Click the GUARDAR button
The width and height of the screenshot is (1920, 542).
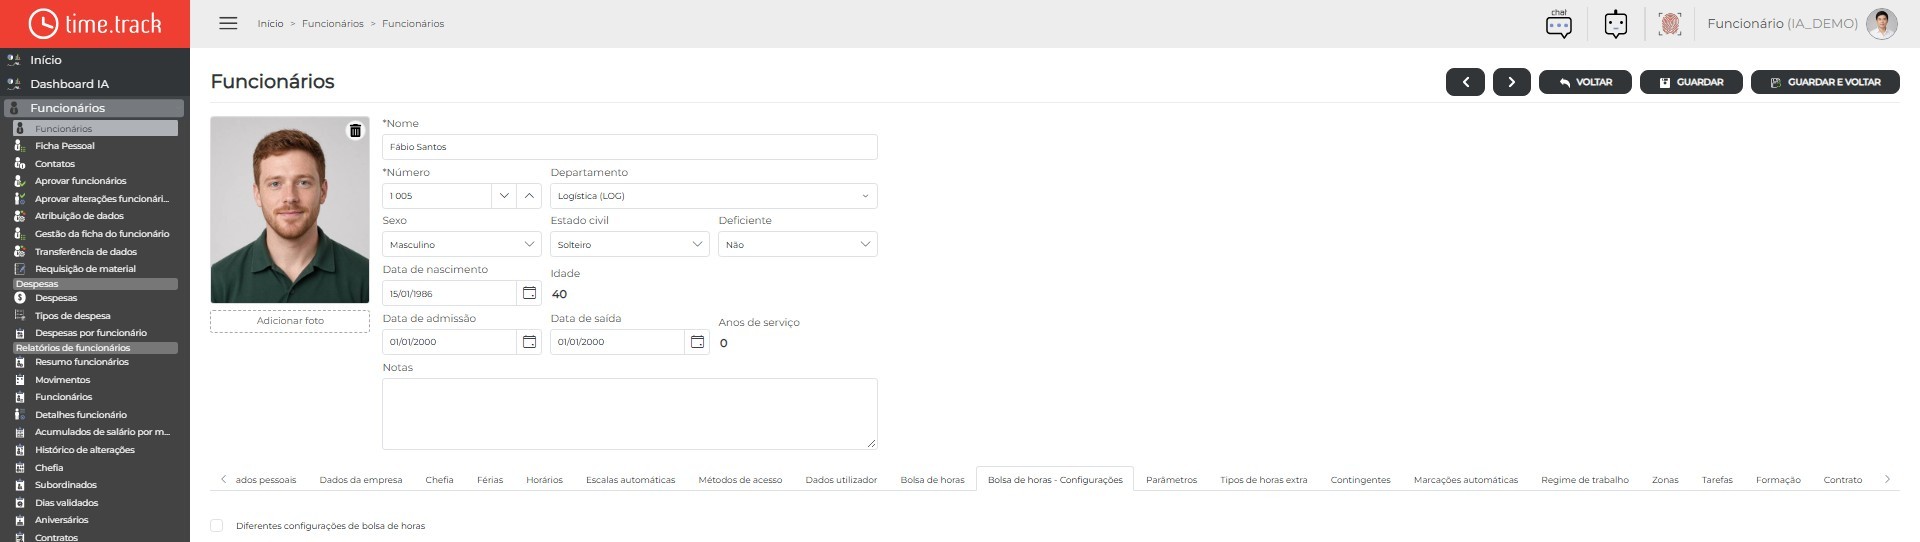tap(1691, 82)
